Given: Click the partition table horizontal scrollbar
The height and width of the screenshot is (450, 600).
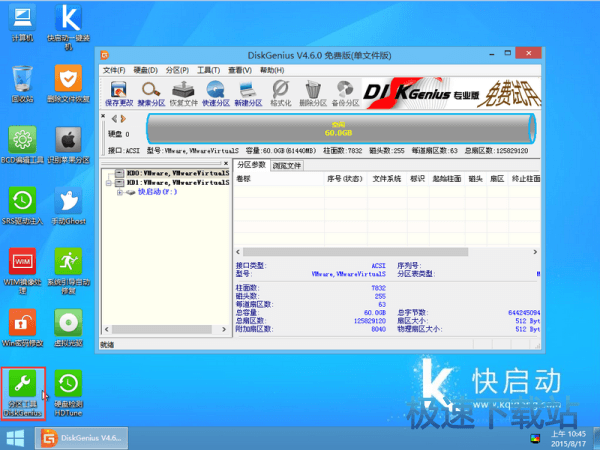Looking at the screenshot, I should (355, 252).
